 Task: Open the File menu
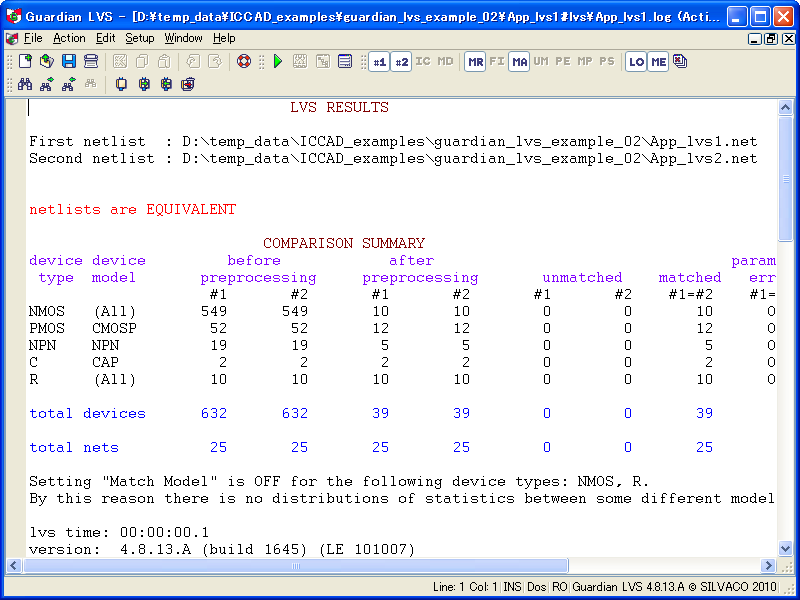(x=33, y=38)
